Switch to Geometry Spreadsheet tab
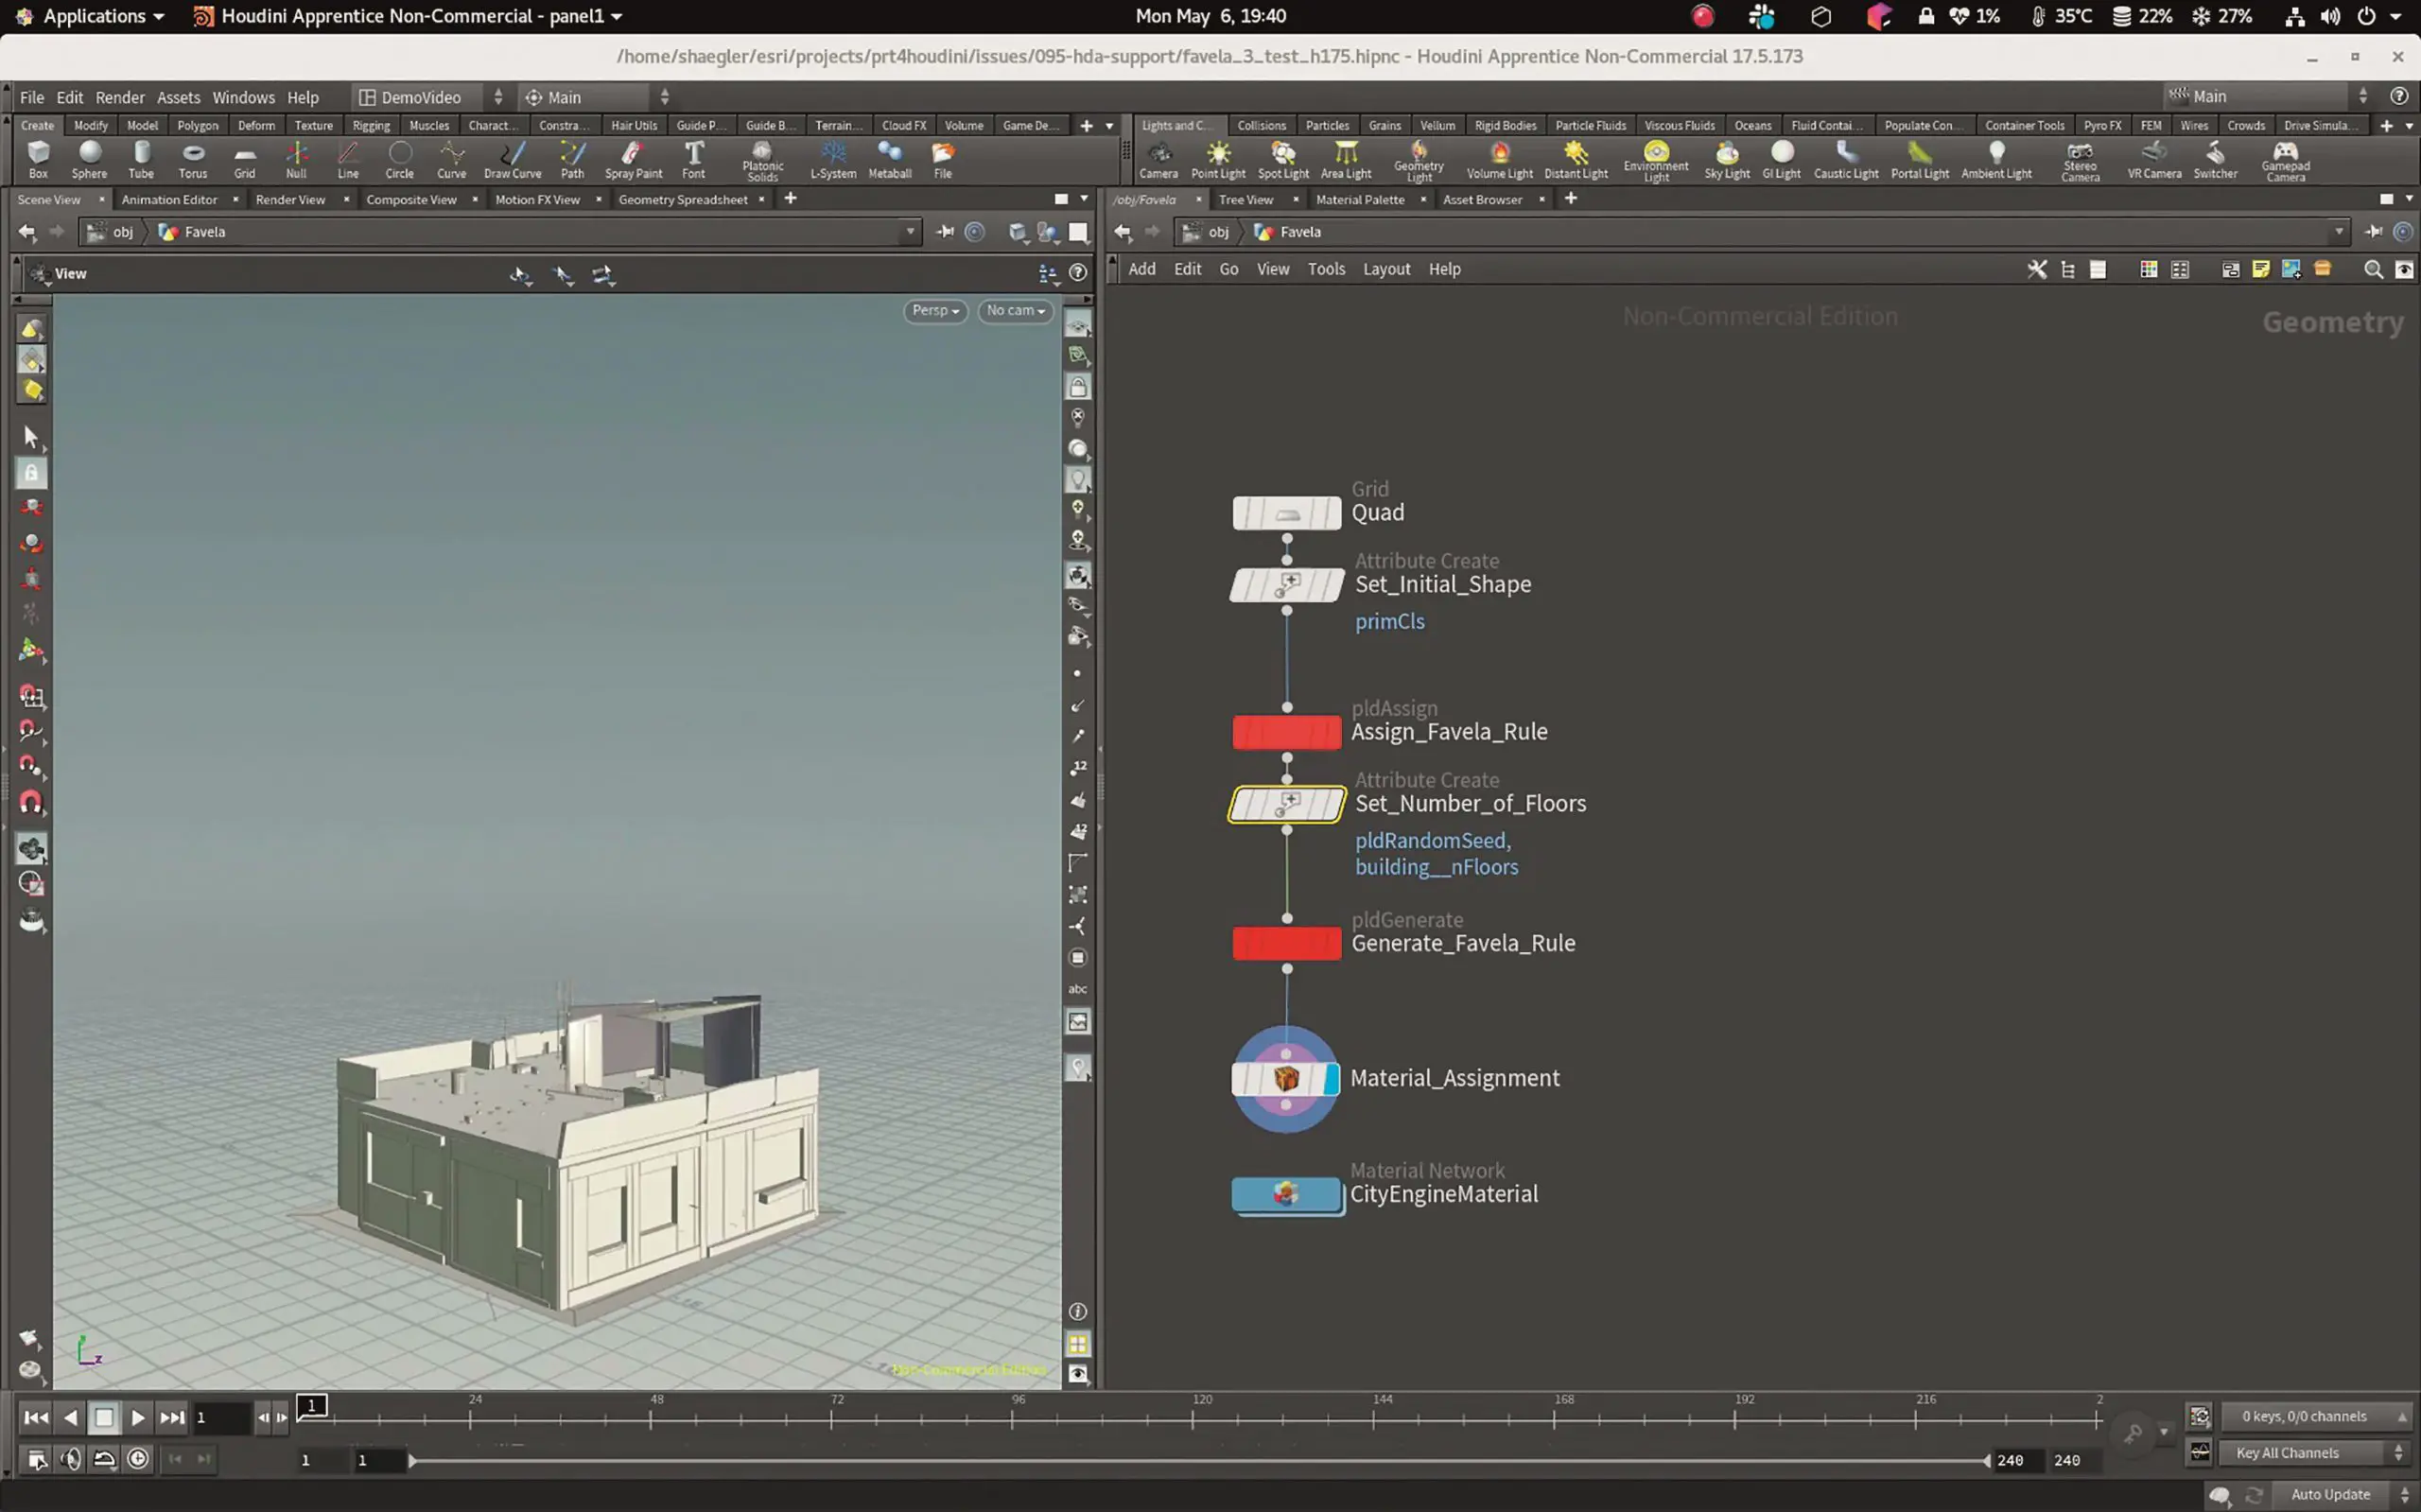 tap(682, 199)
